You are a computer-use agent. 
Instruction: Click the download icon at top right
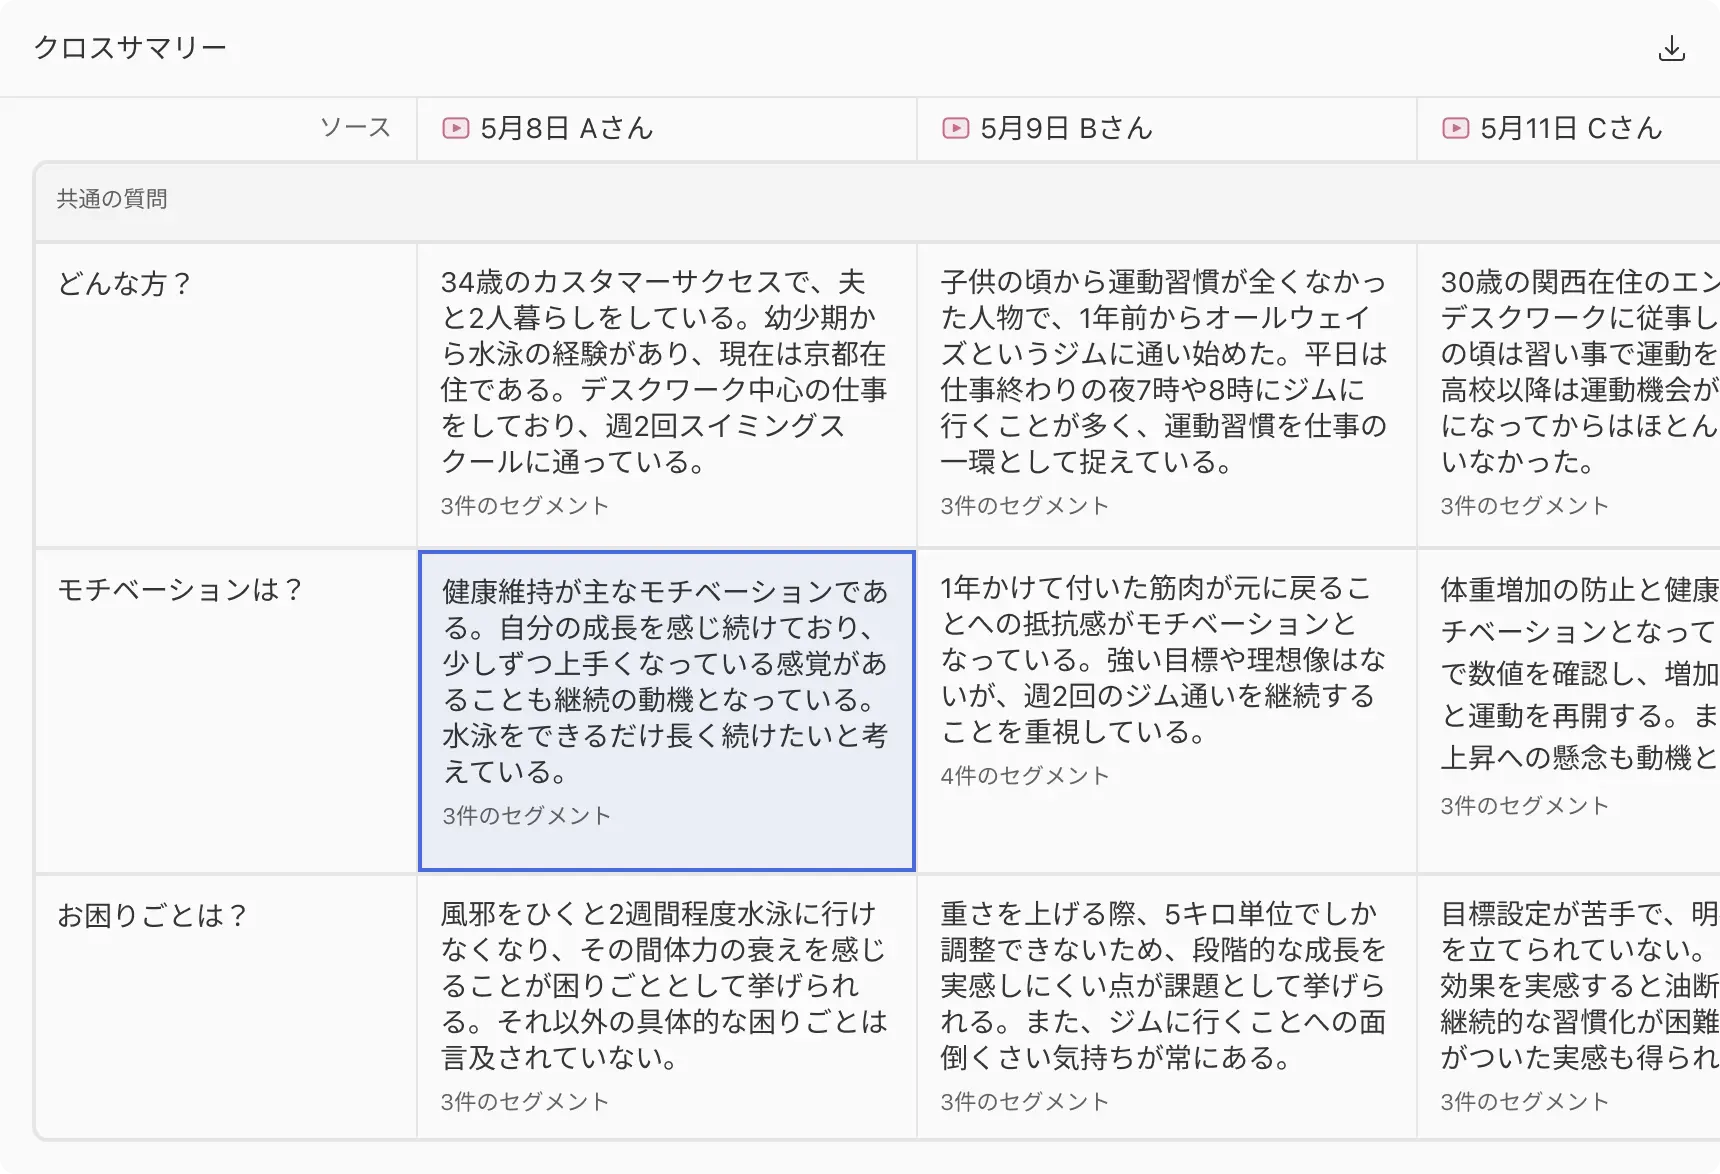[1671, 48]
